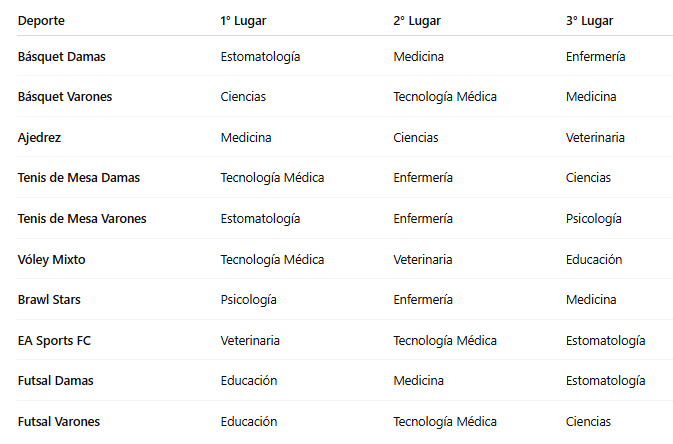Click Psicología, first place in Brawl Stars
The width and height of the screenshot is (673, 444).
pyautogui.click(x=249, y=300)
